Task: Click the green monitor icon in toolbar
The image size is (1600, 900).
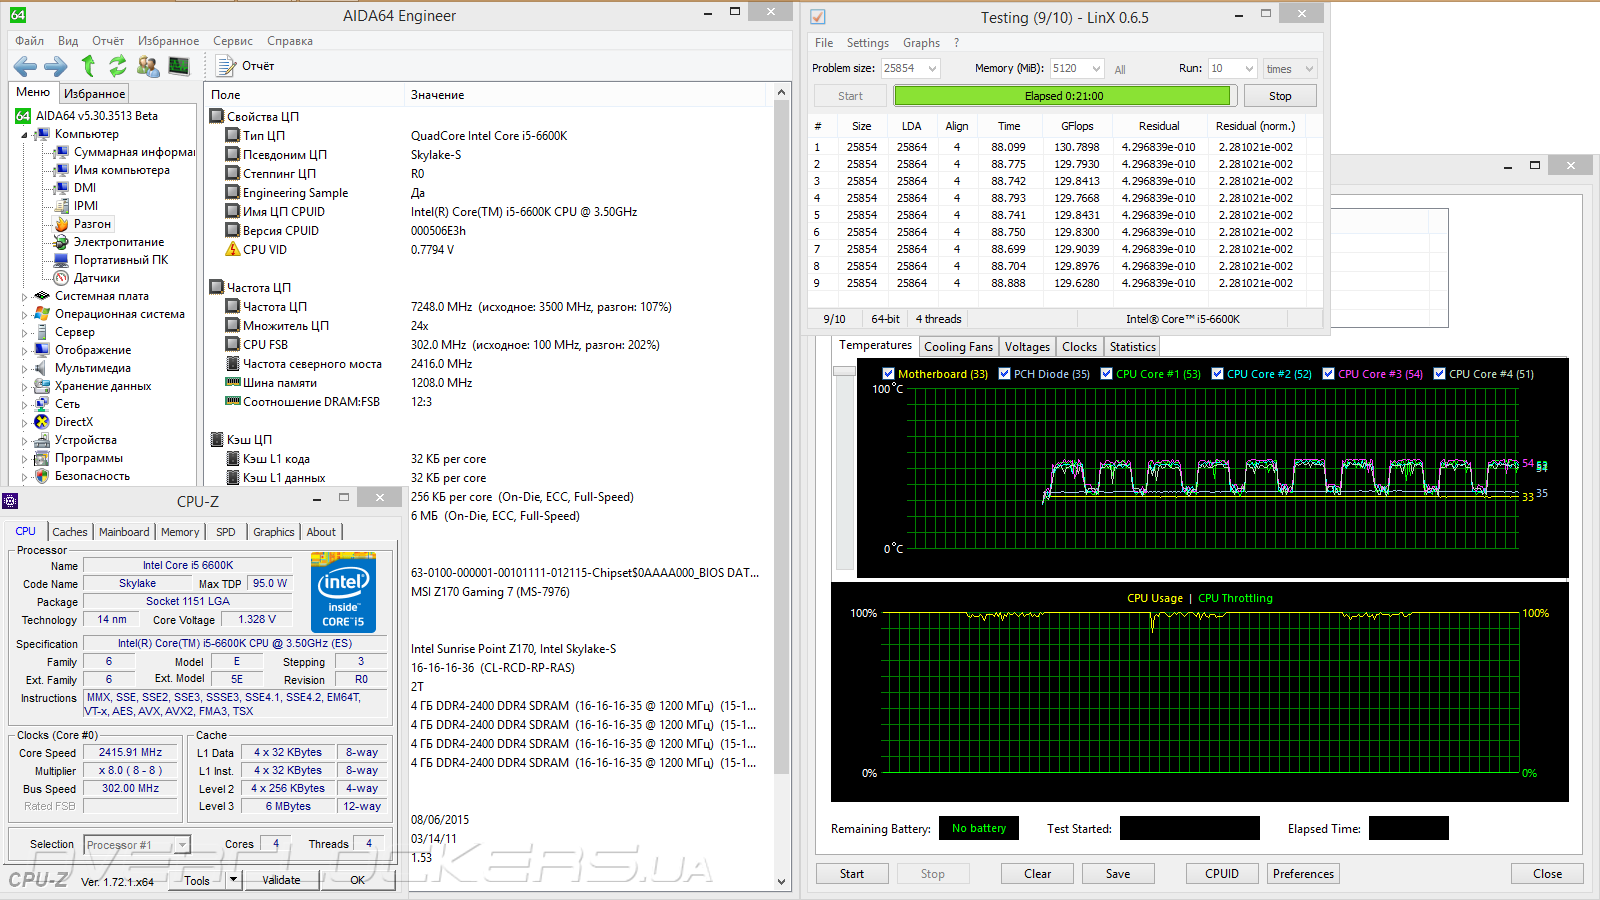Action: tap(179, 66)
